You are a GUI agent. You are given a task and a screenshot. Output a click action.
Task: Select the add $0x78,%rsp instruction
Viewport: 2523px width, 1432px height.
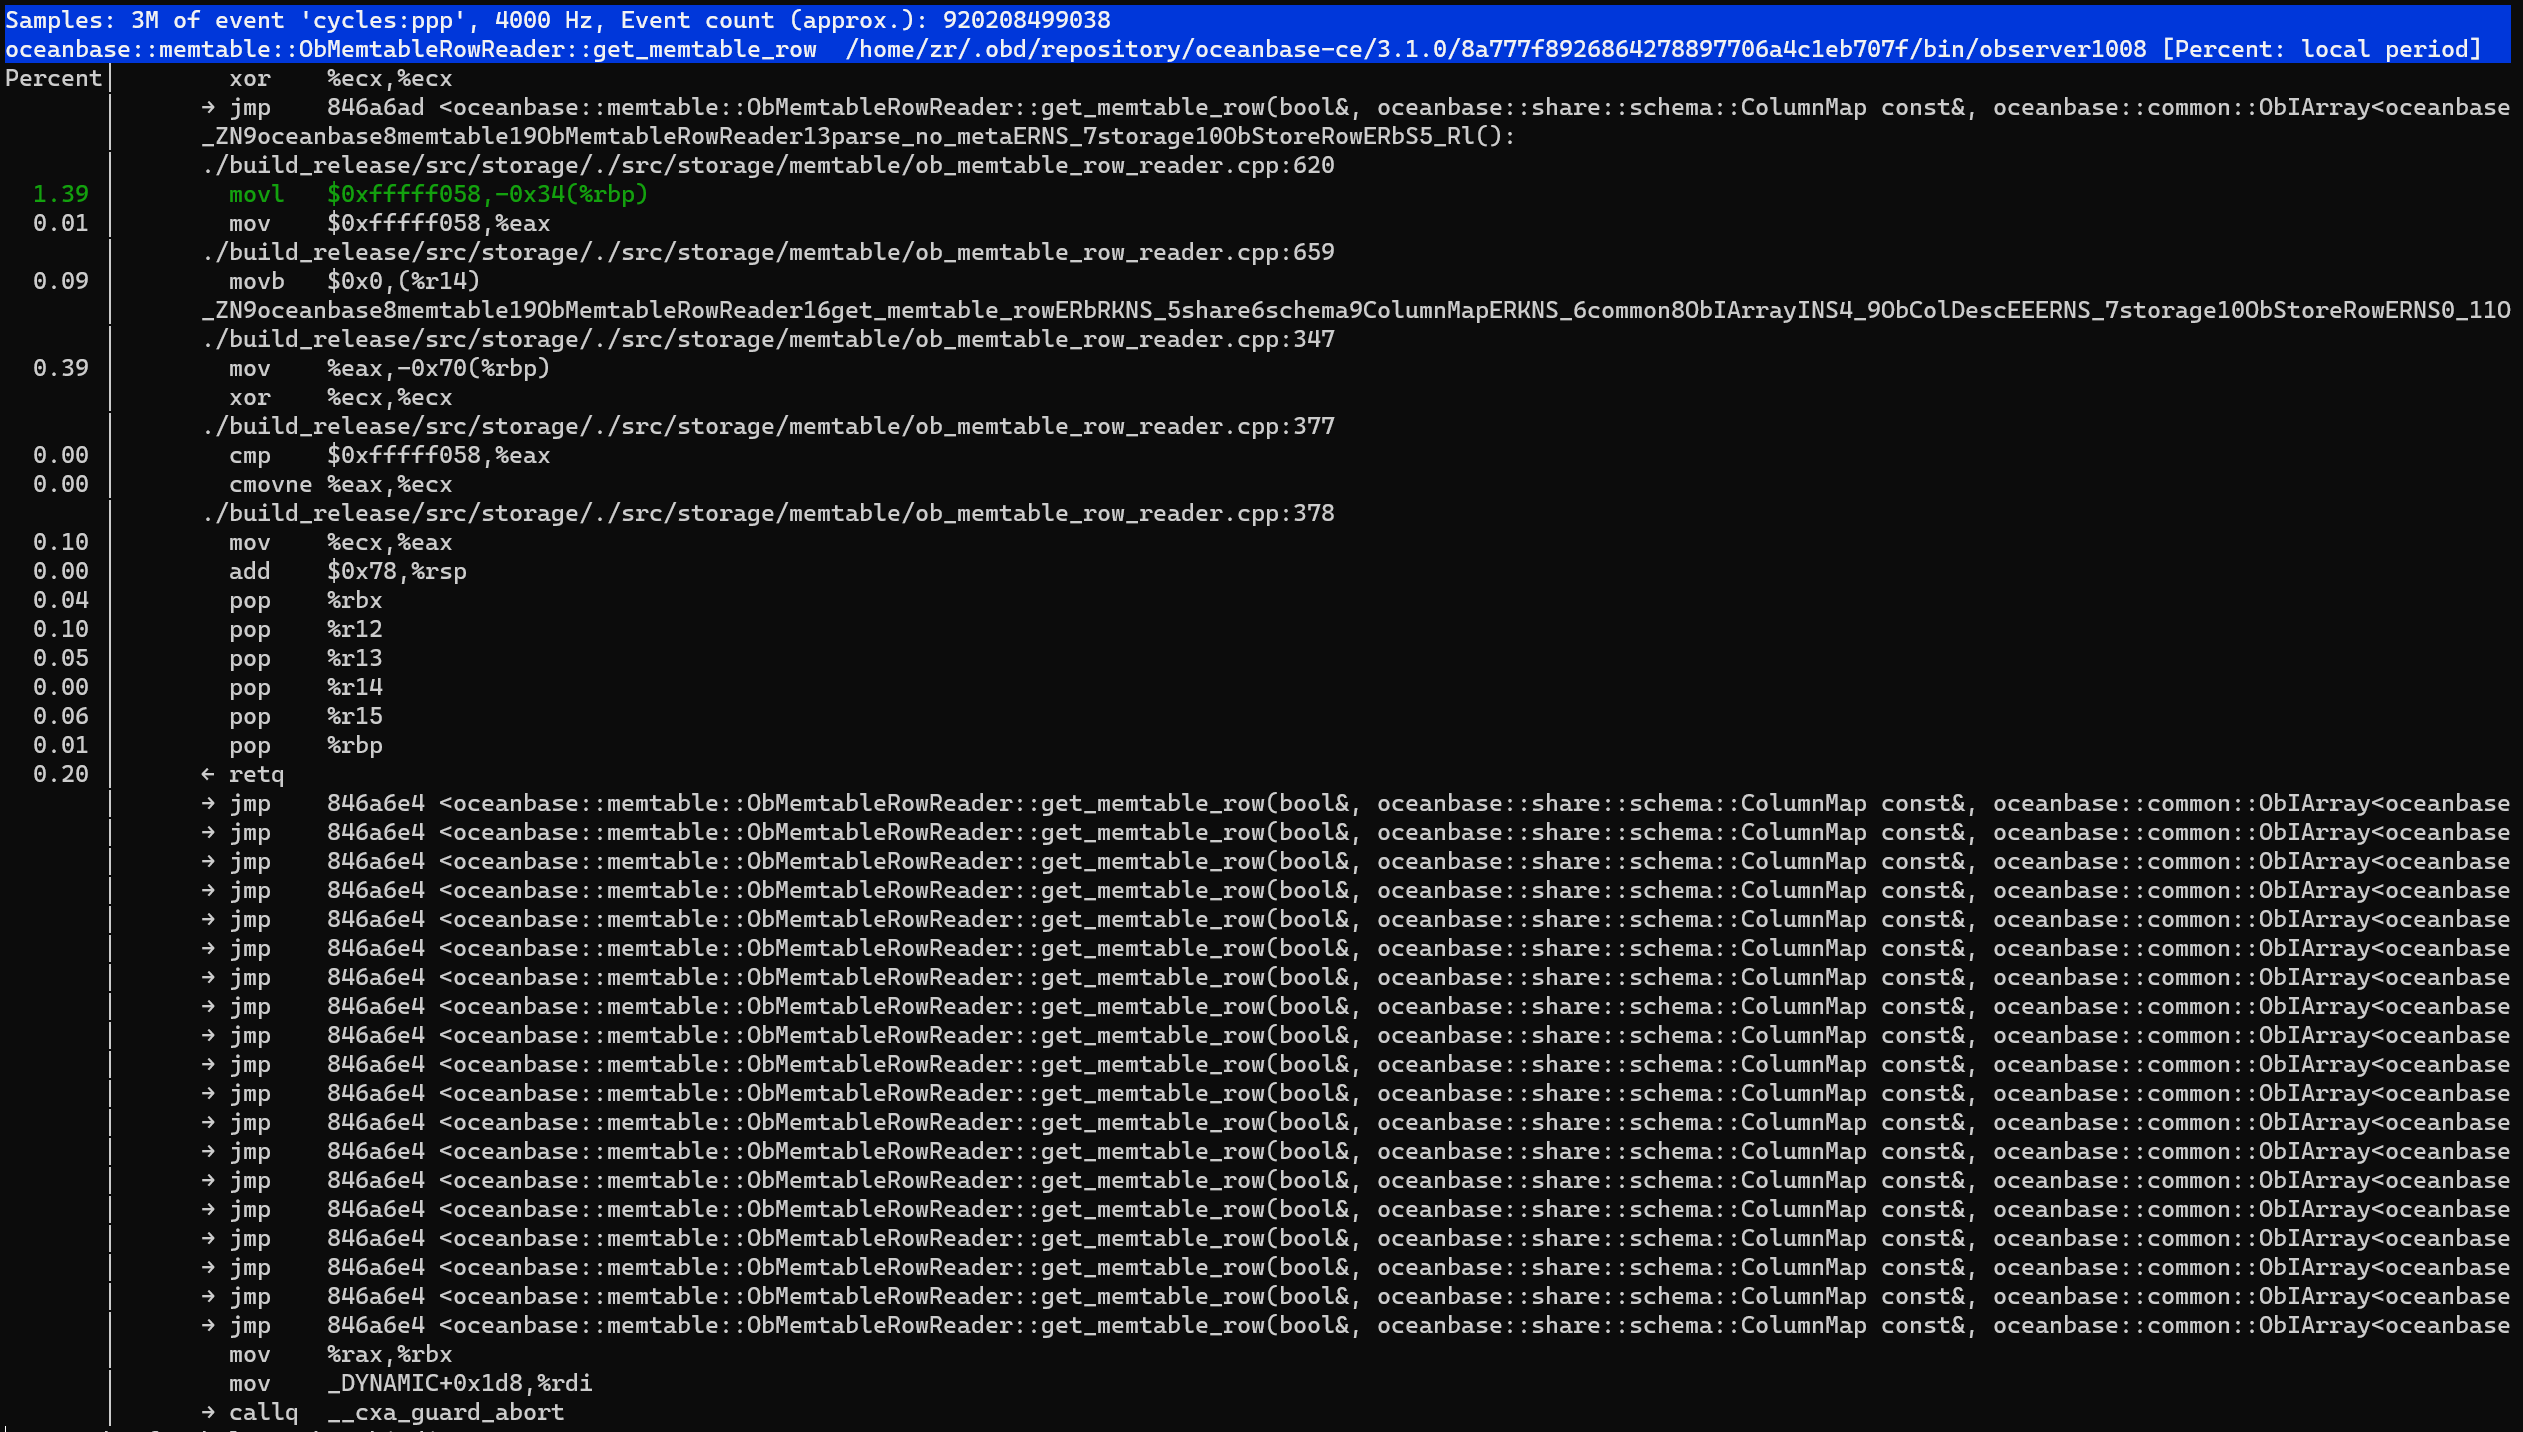click(x=347, y=571)
